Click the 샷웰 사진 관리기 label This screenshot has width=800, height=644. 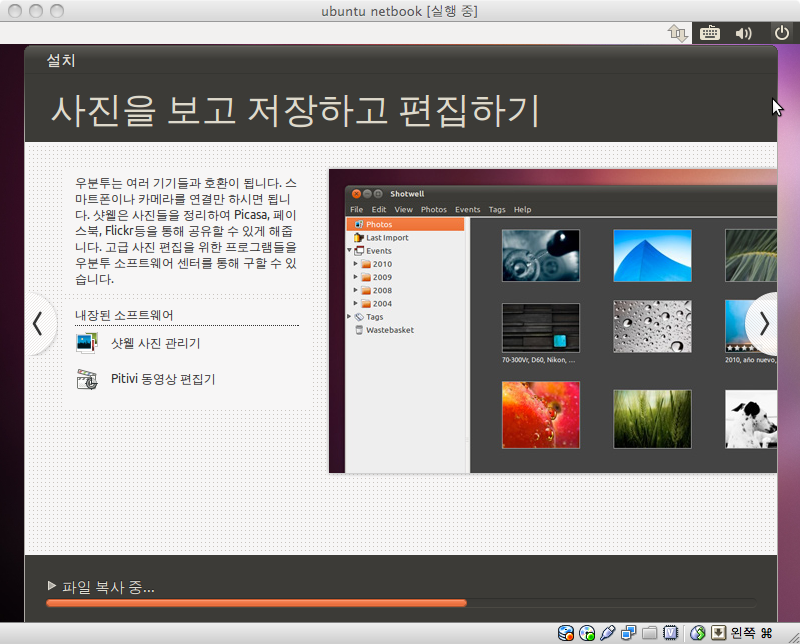(x=156, y=343)
